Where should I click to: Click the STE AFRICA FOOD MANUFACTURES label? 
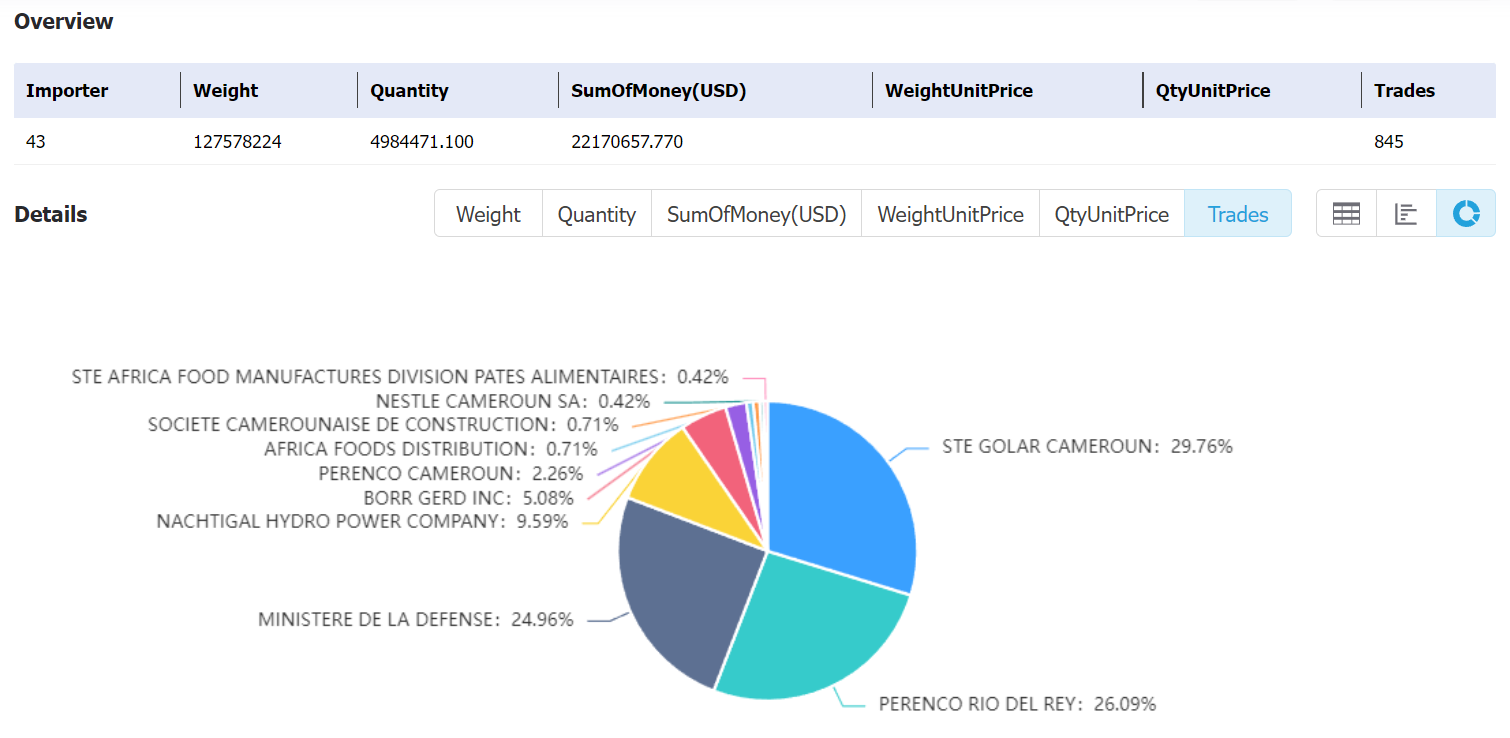400,377
